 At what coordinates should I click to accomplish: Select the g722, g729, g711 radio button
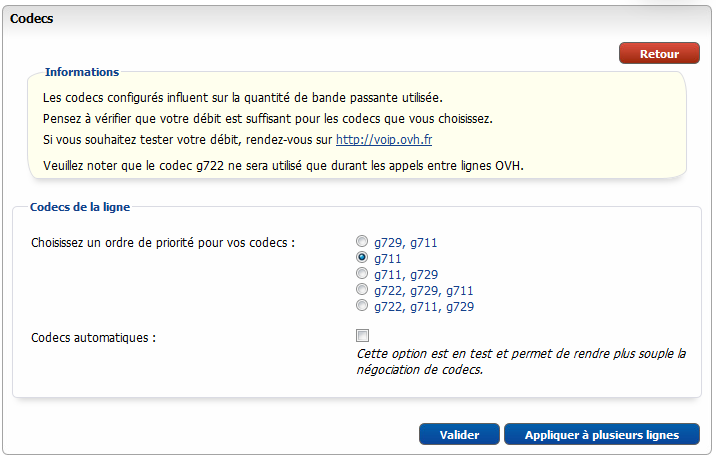tap(362, 290)
